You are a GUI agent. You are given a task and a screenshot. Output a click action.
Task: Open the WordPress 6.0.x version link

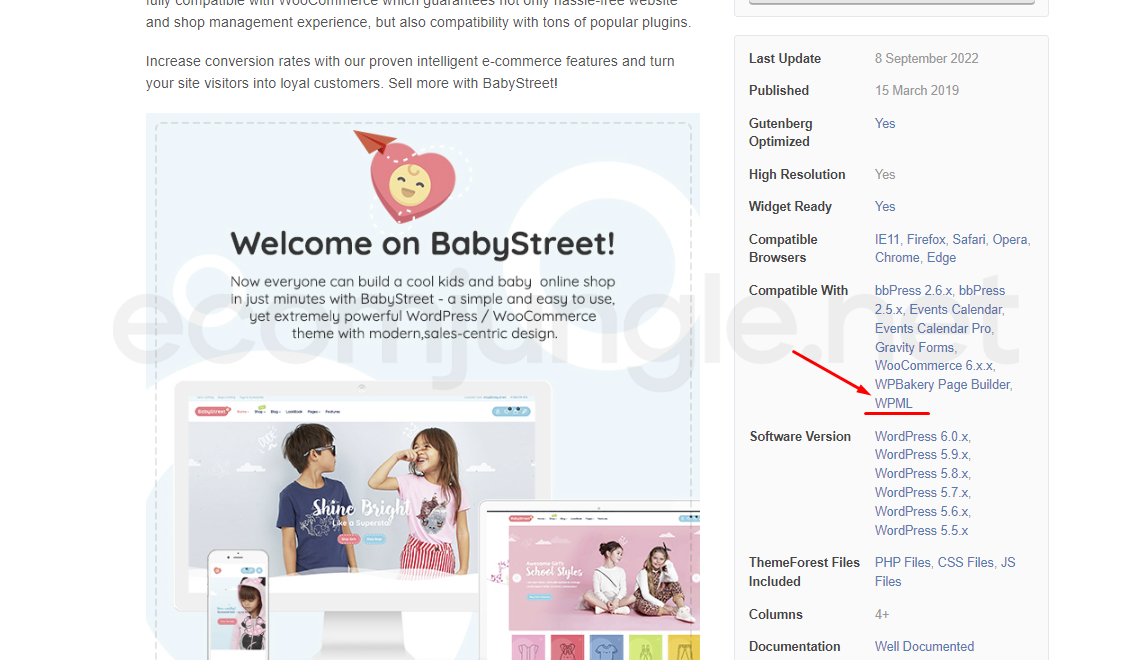click(921, 436)
